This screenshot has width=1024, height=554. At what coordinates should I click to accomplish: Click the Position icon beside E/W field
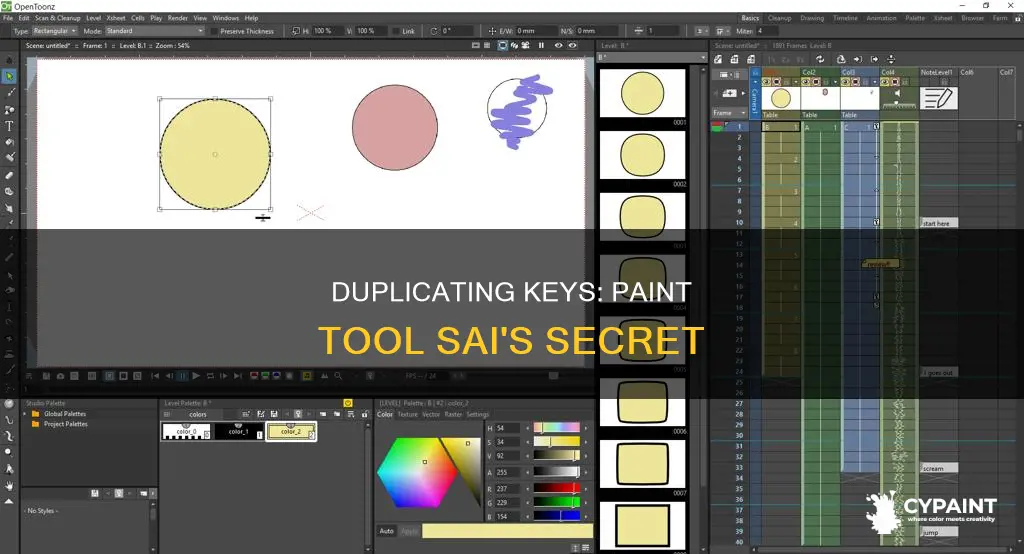(492, 31)
